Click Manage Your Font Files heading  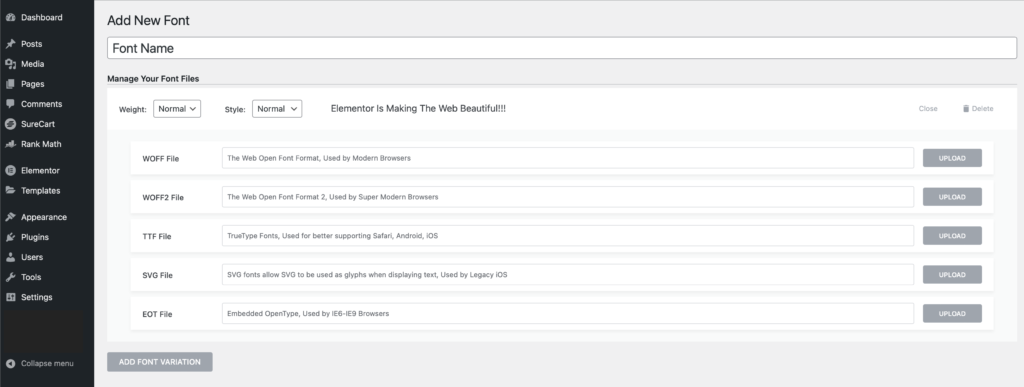(153, 79)
